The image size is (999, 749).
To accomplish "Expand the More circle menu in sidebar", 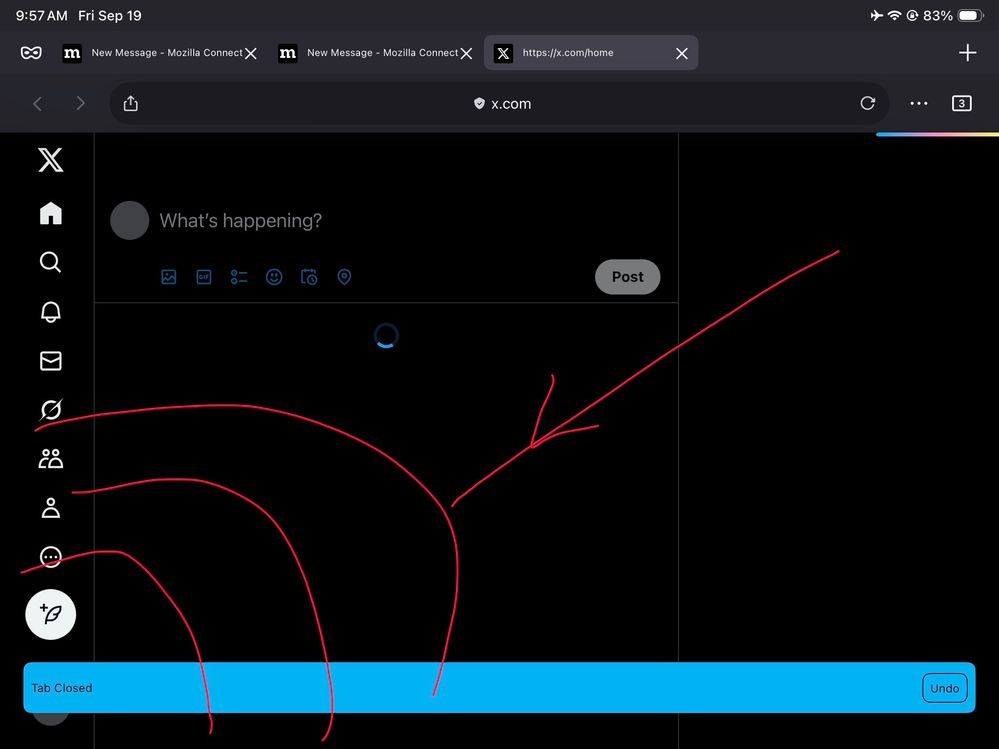I will click(x=50, y=557).
